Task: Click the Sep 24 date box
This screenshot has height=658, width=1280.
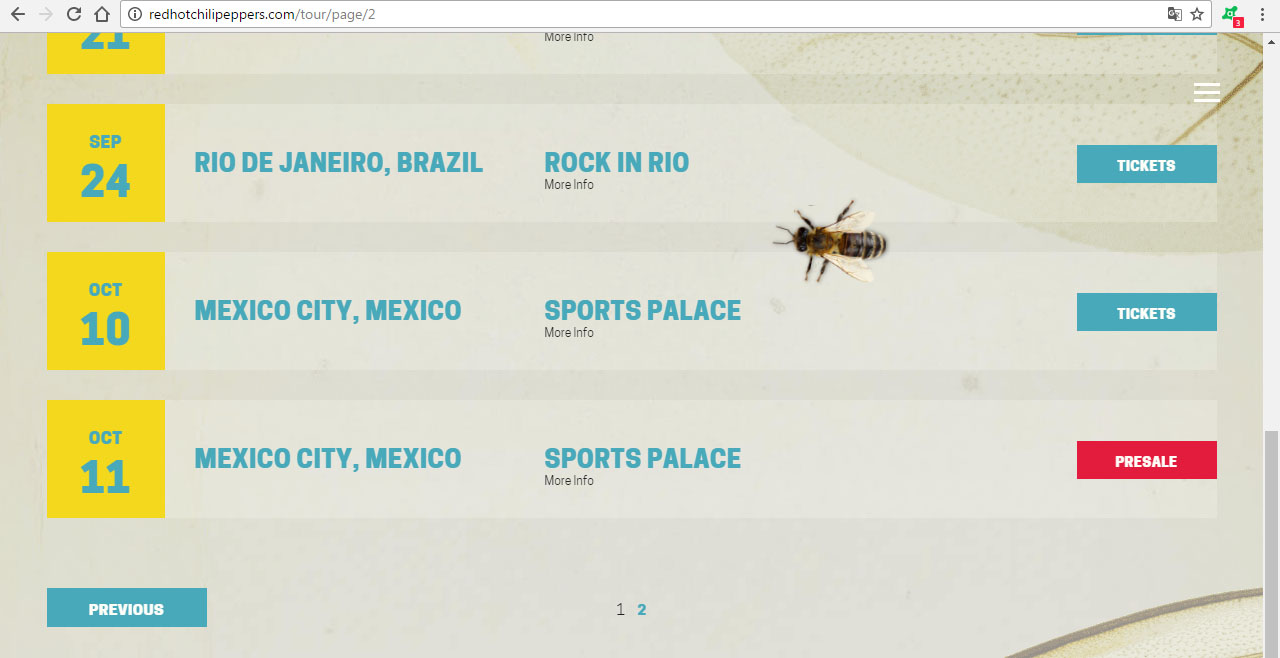Action: (106, 163)
